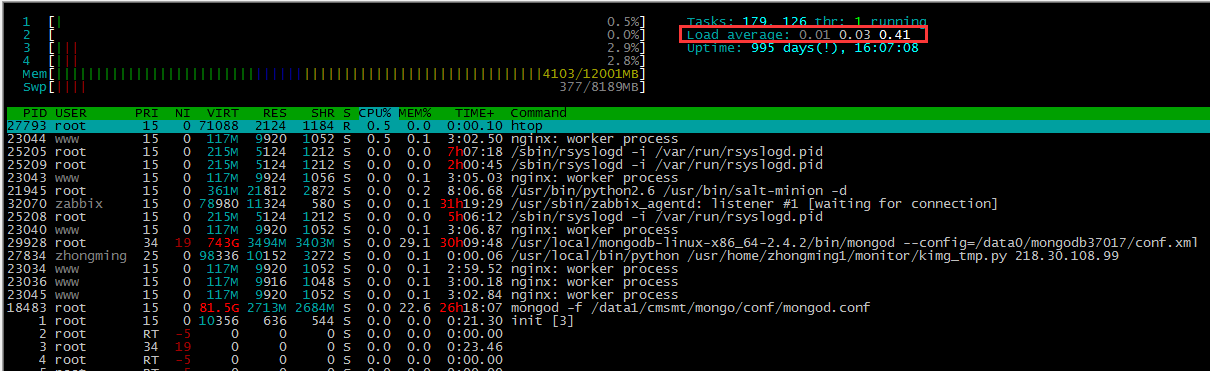Image resolution: width=1210 pixels, height=371 pixels.
Task: Select the MEM% column header
Action: coord(414,113)
